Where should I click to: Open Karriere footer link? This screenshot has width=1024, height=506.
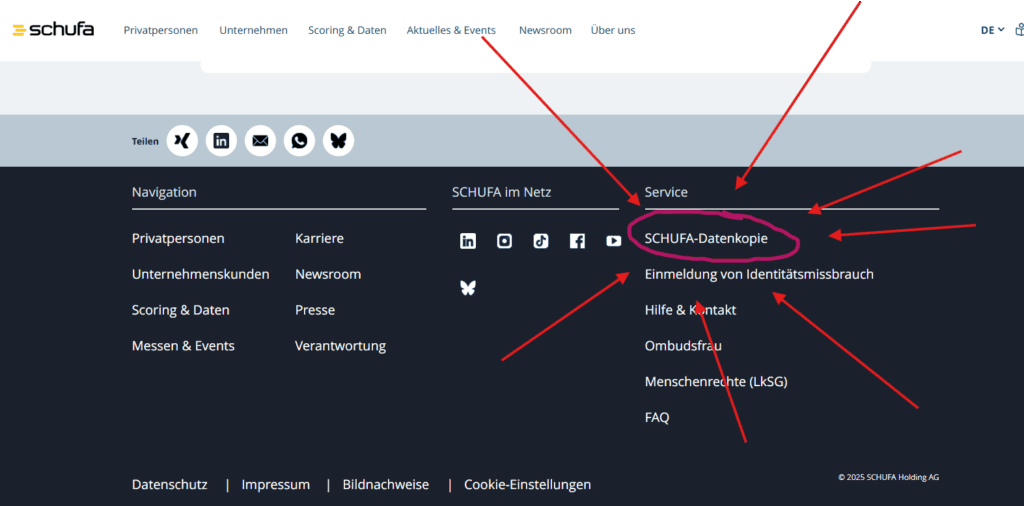click(319, 239)
